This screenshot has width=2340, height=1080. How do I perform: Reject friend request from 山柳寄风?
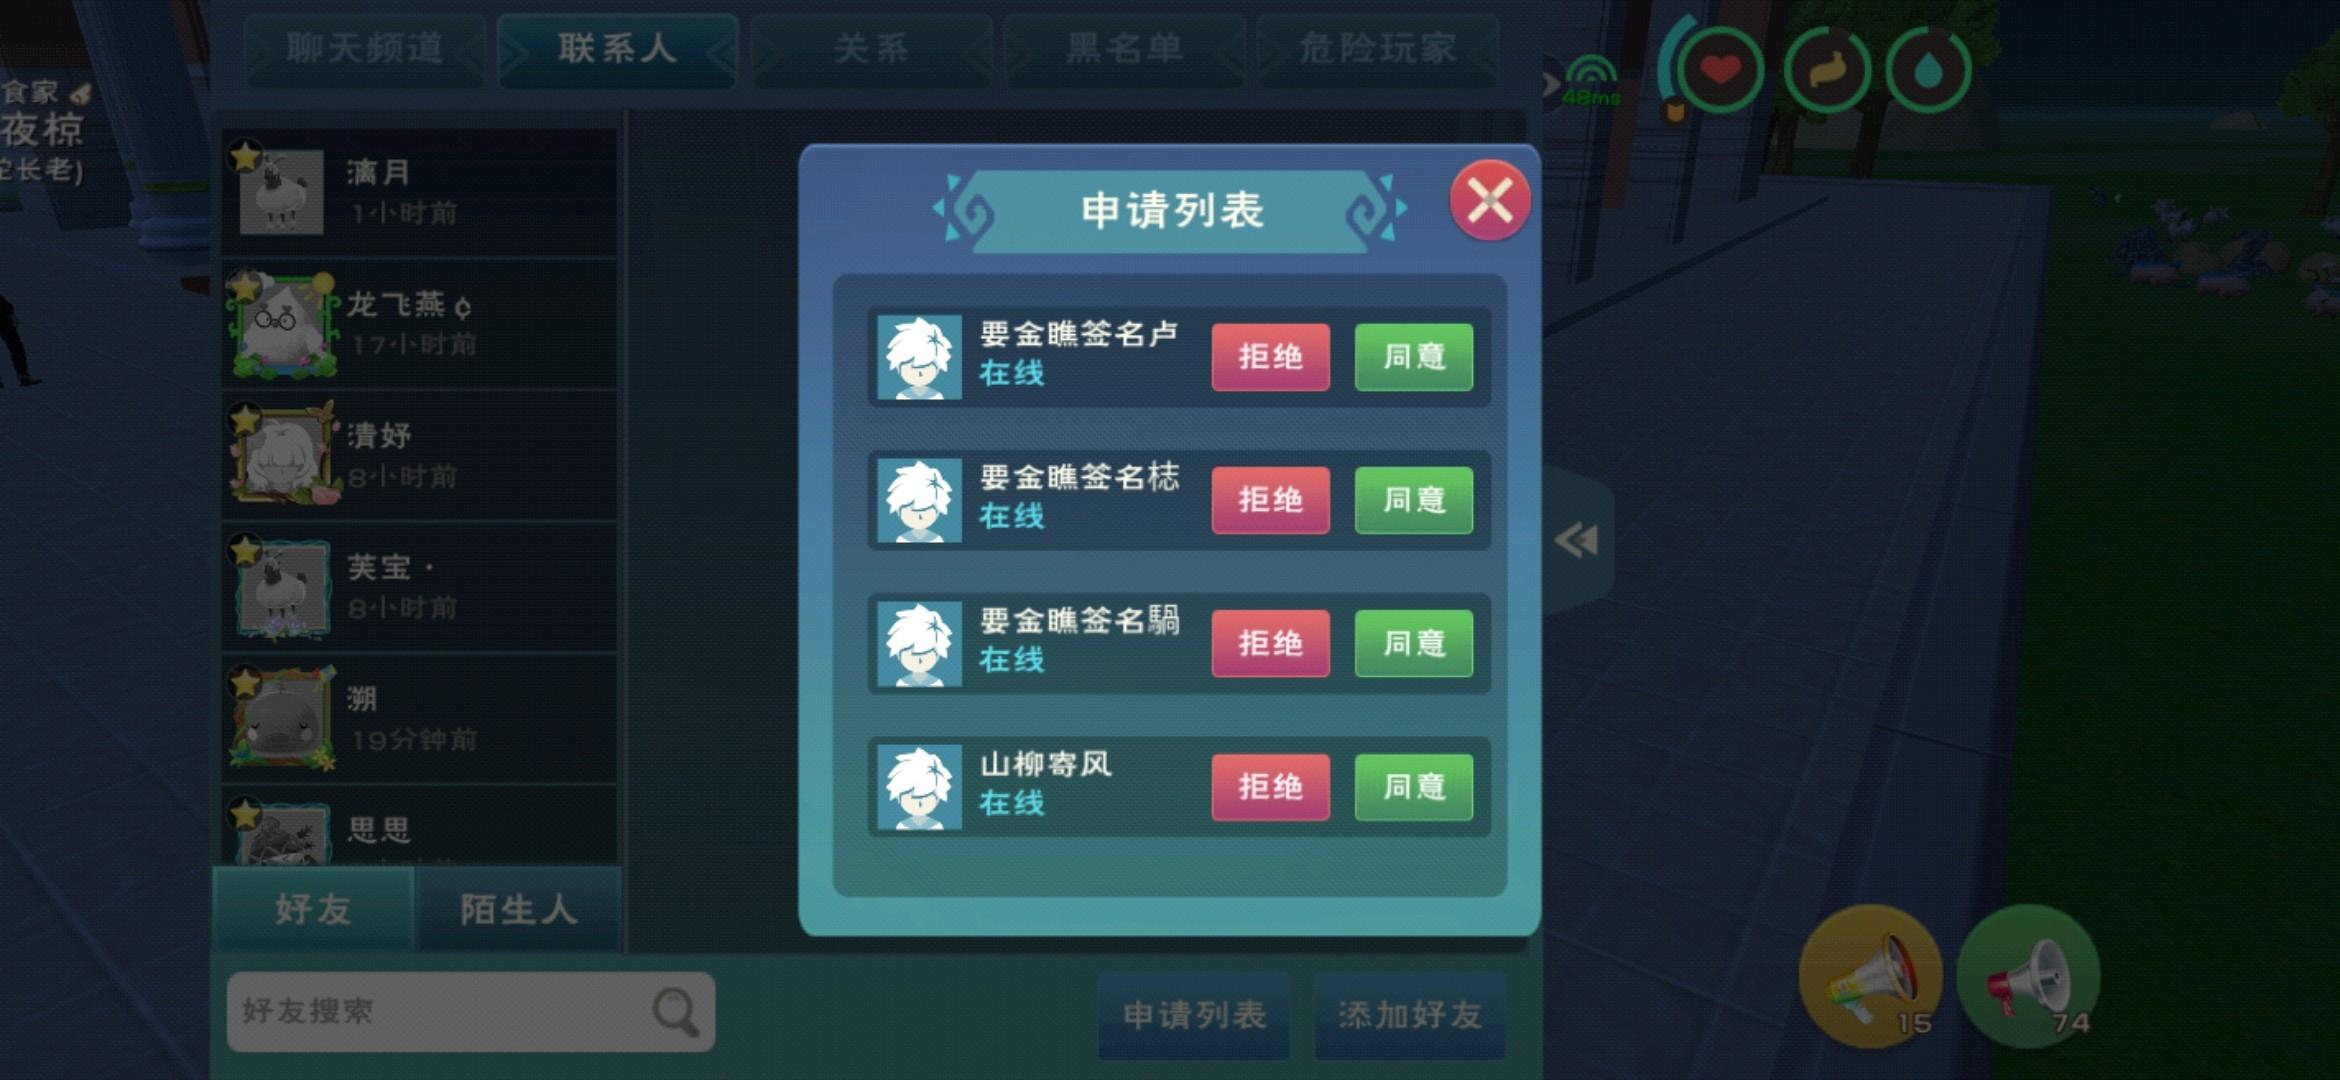point(1270,787)
